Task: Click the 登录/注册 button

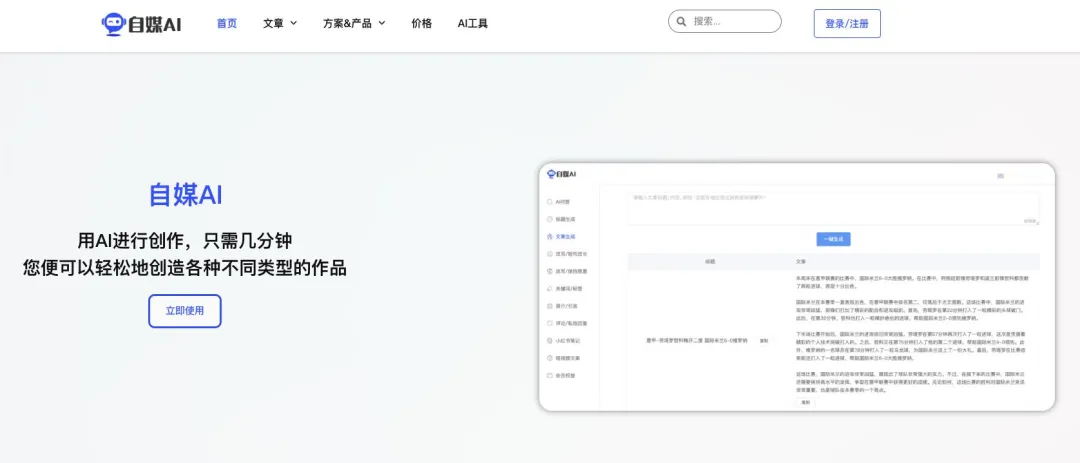Action: 847,23
